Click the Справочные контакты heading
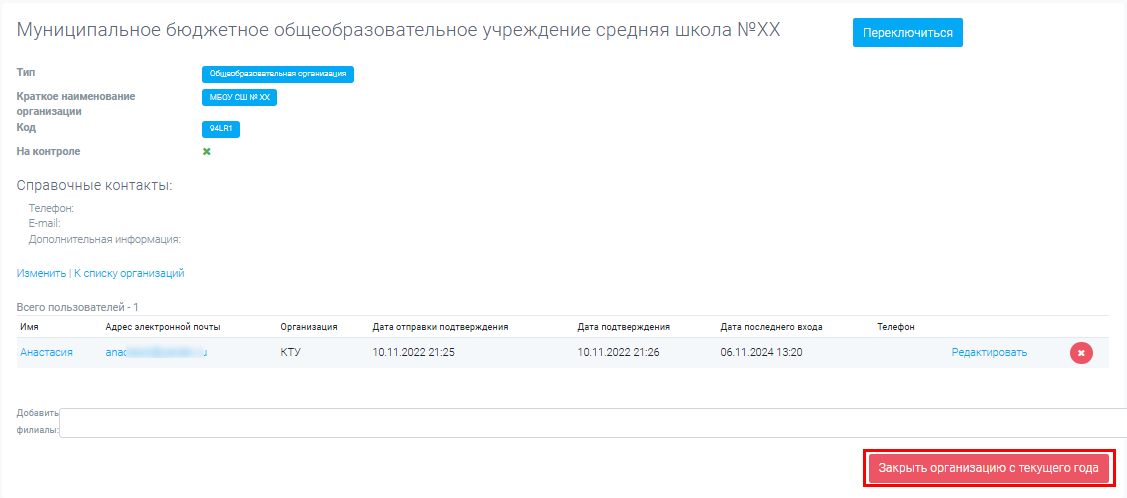 click(x=95, y=186)
